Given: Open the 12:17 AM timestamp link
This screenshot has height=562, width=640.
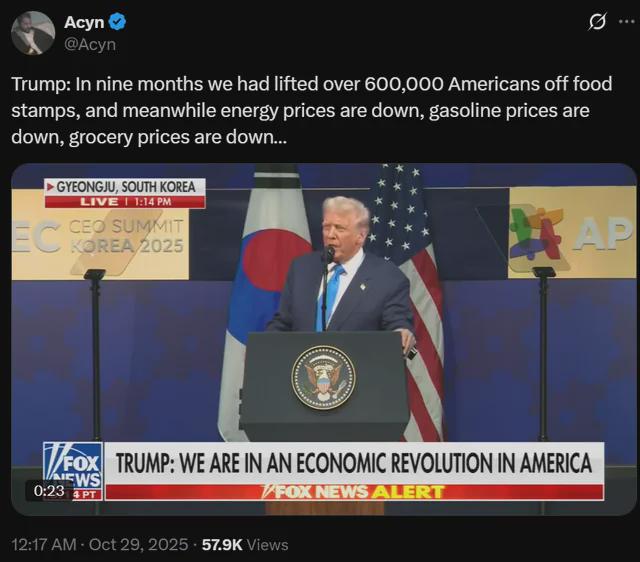Looking at the screenshot, I should point(44,544).
